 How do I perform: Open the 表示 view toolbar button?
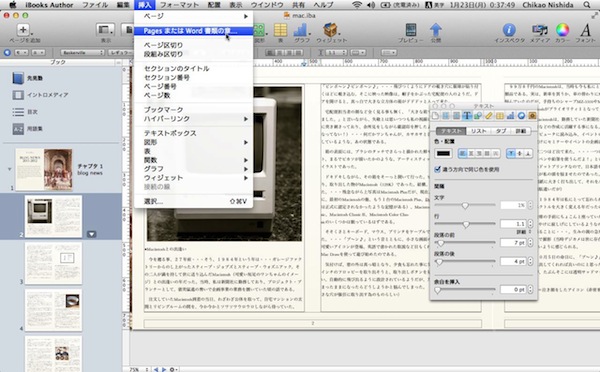click(x=105, y=30)
